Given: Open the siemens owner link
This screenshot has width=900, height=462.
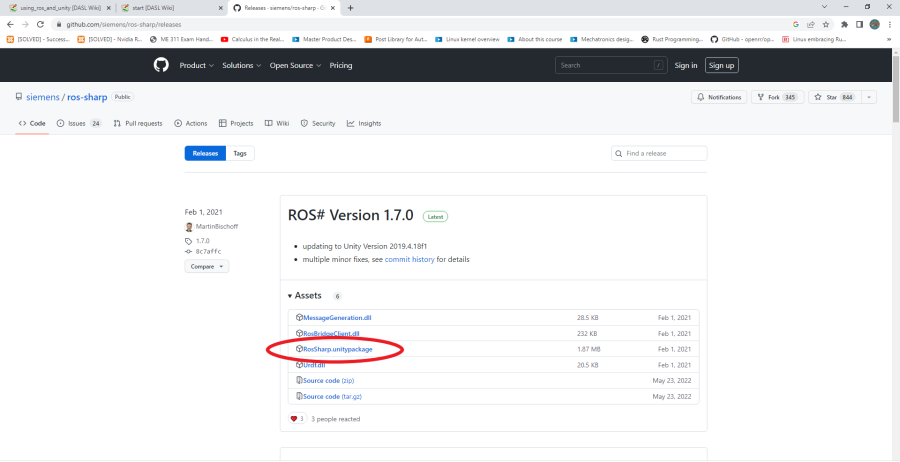Looking at the screenshot, I should (43, 98).
